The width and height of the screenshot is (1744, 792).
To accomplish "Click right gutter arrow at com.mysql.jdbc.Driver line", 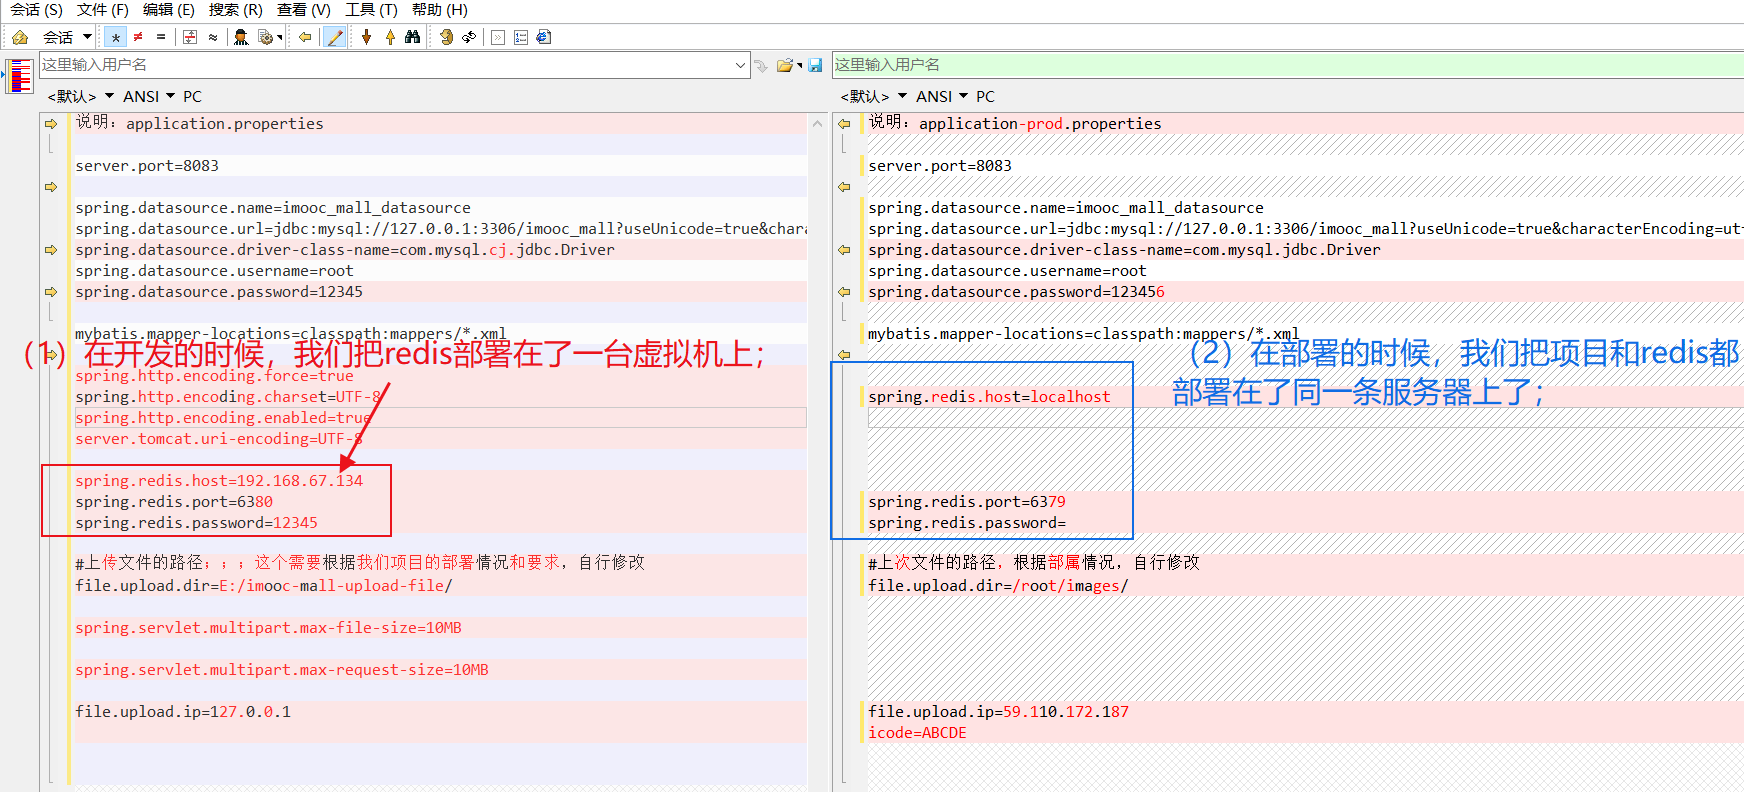I will (844, 250).
